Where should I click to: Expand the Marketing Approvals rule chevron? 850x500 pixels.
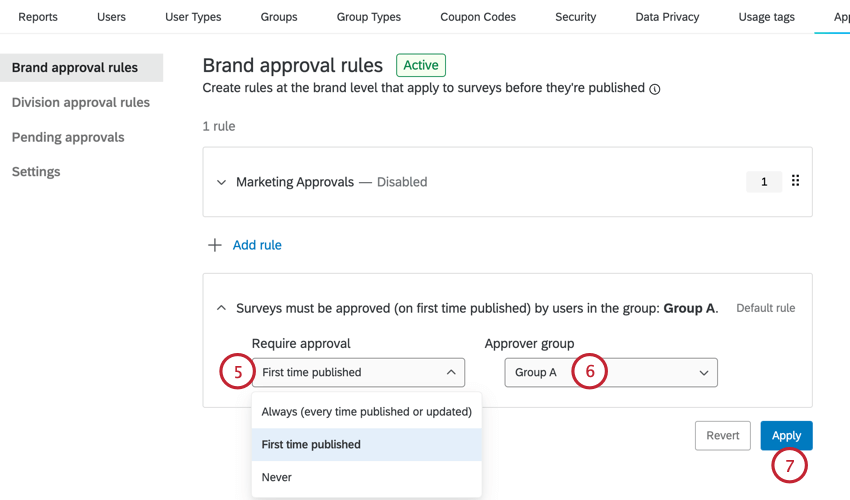point(221,182)
